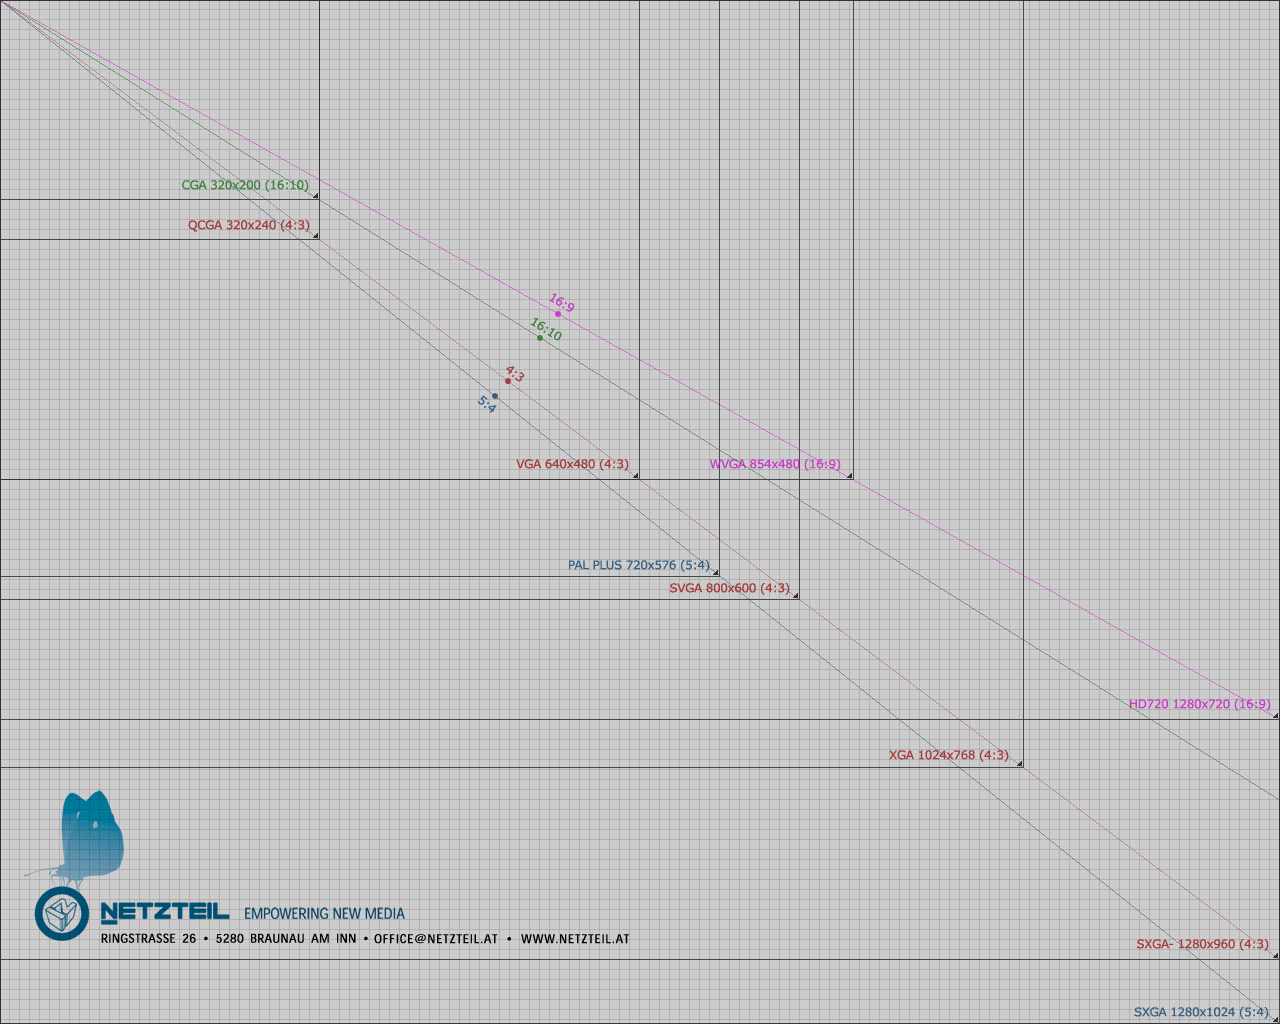Click the Netzteil round cube logo

click(62, 913)
